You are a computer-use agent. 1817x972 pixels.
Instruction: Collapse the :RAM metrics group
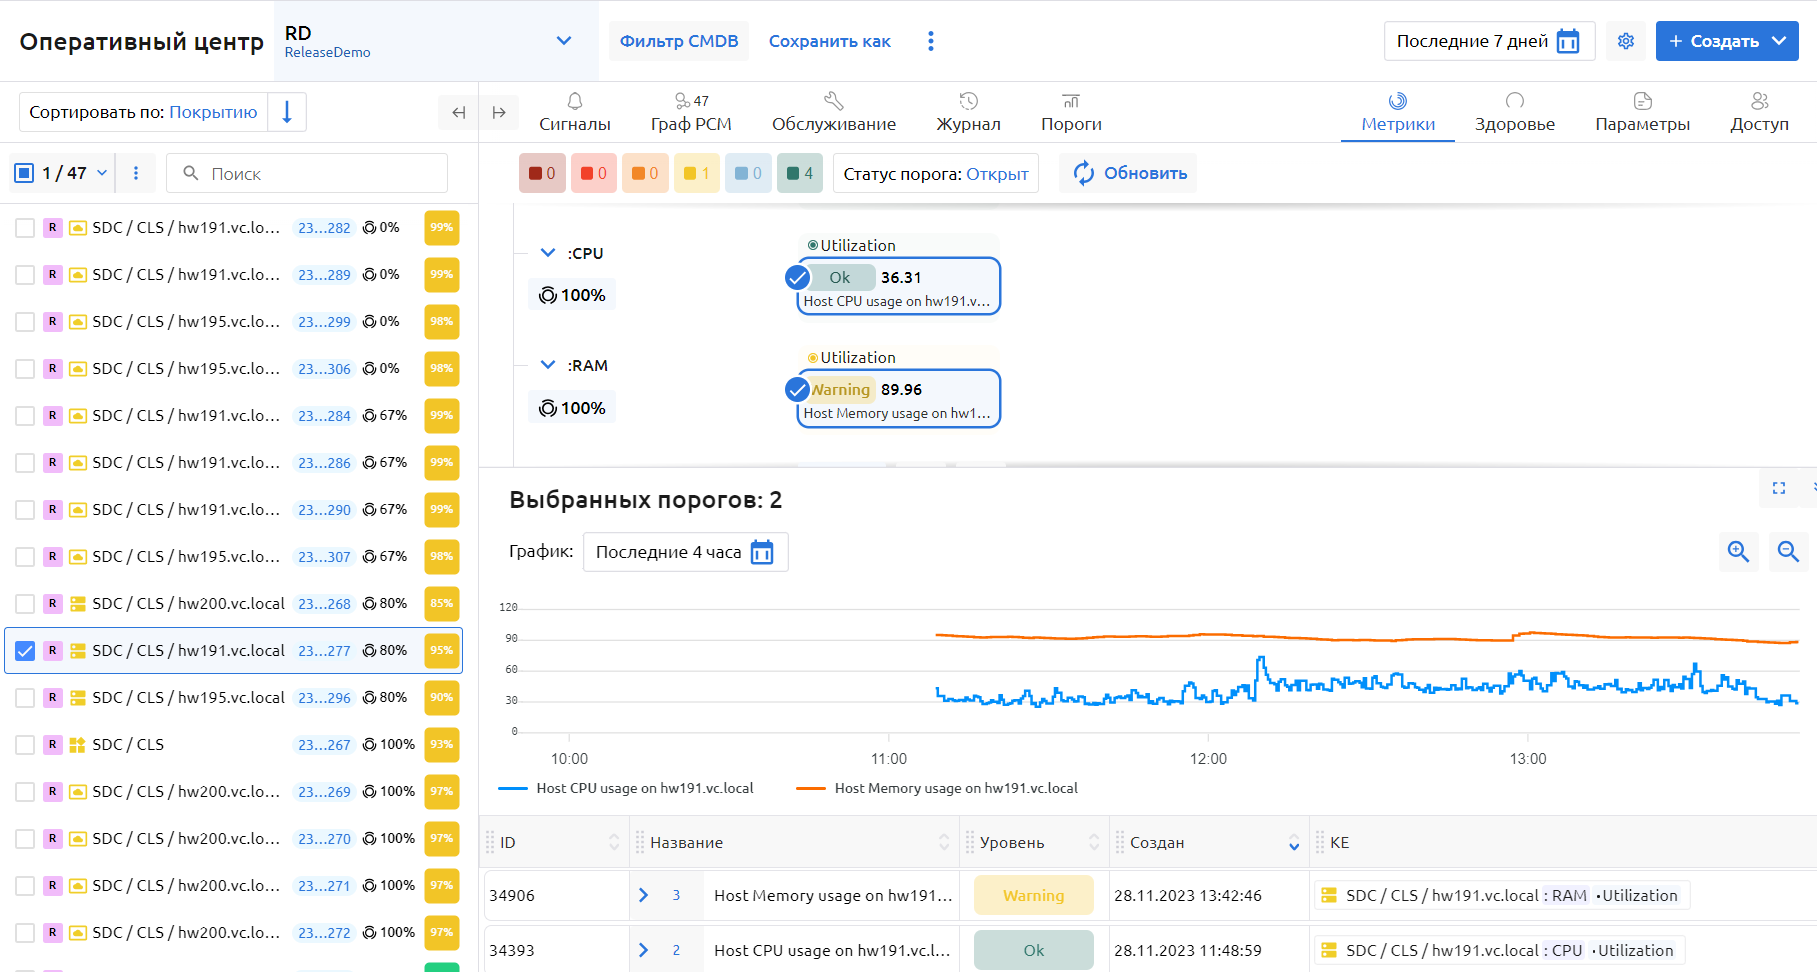click(x=548, y=365)
